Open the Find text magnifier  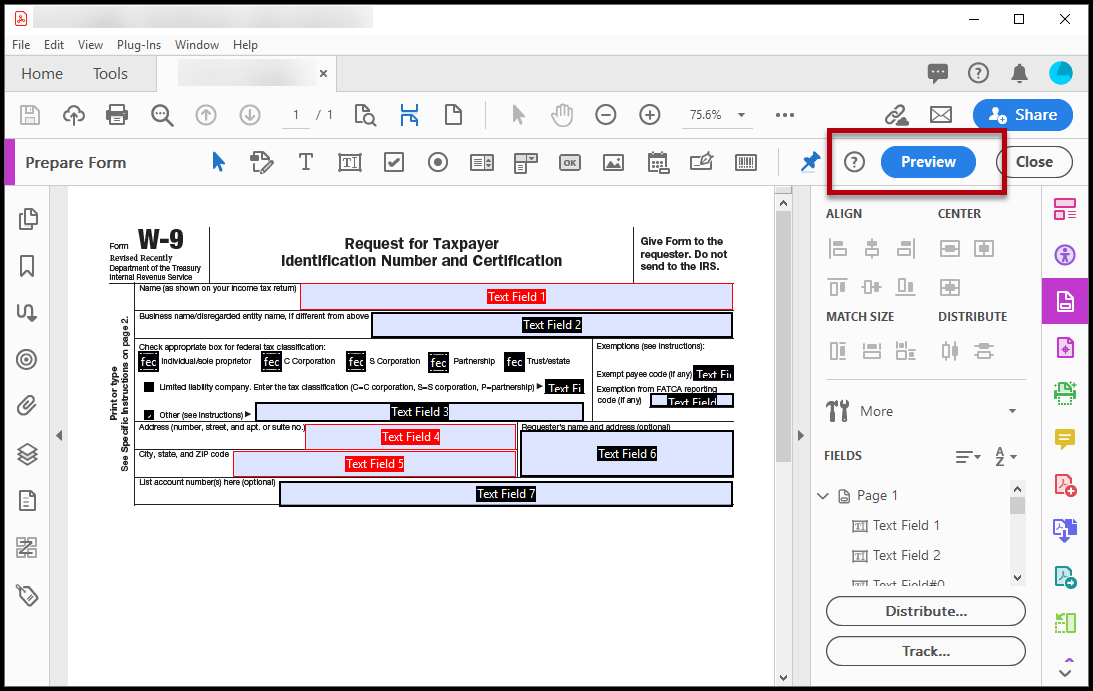point(162,115)
